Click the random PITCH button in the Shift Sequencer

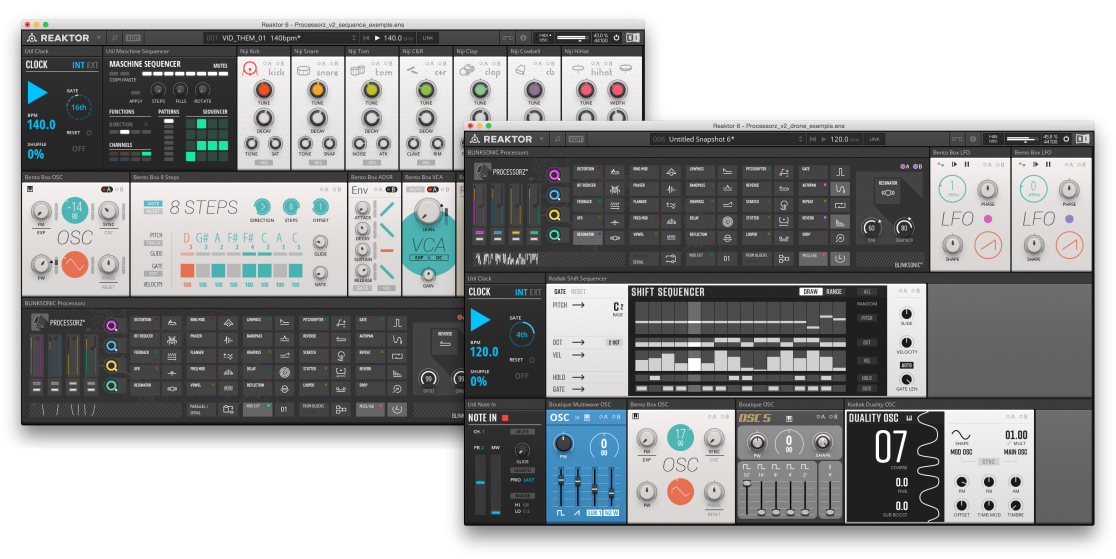(867, 318)
